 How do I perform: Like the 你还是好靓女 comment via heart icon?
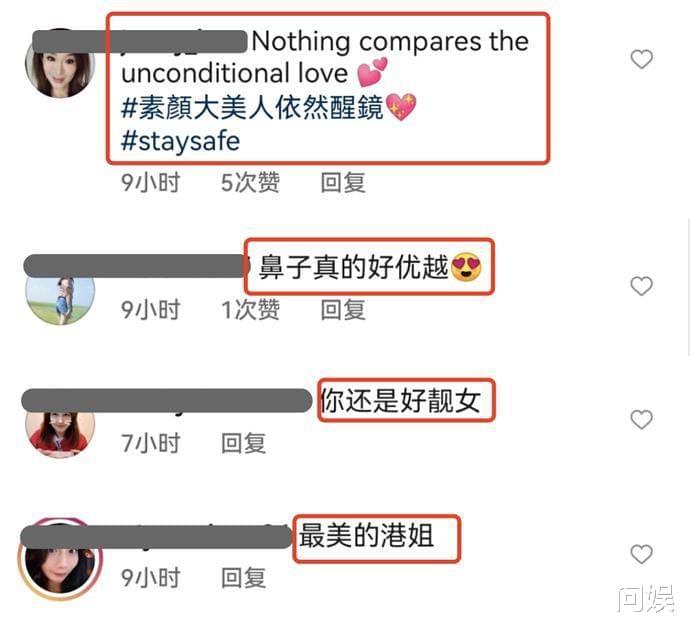(x=641, y=420)
